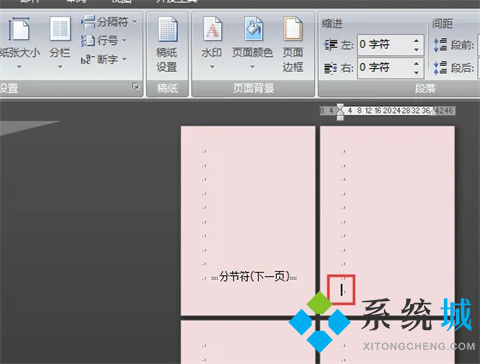Screen dimensions: 480x364
Task: Click the 段后 spacing after icon
Action: click(440, 68)
